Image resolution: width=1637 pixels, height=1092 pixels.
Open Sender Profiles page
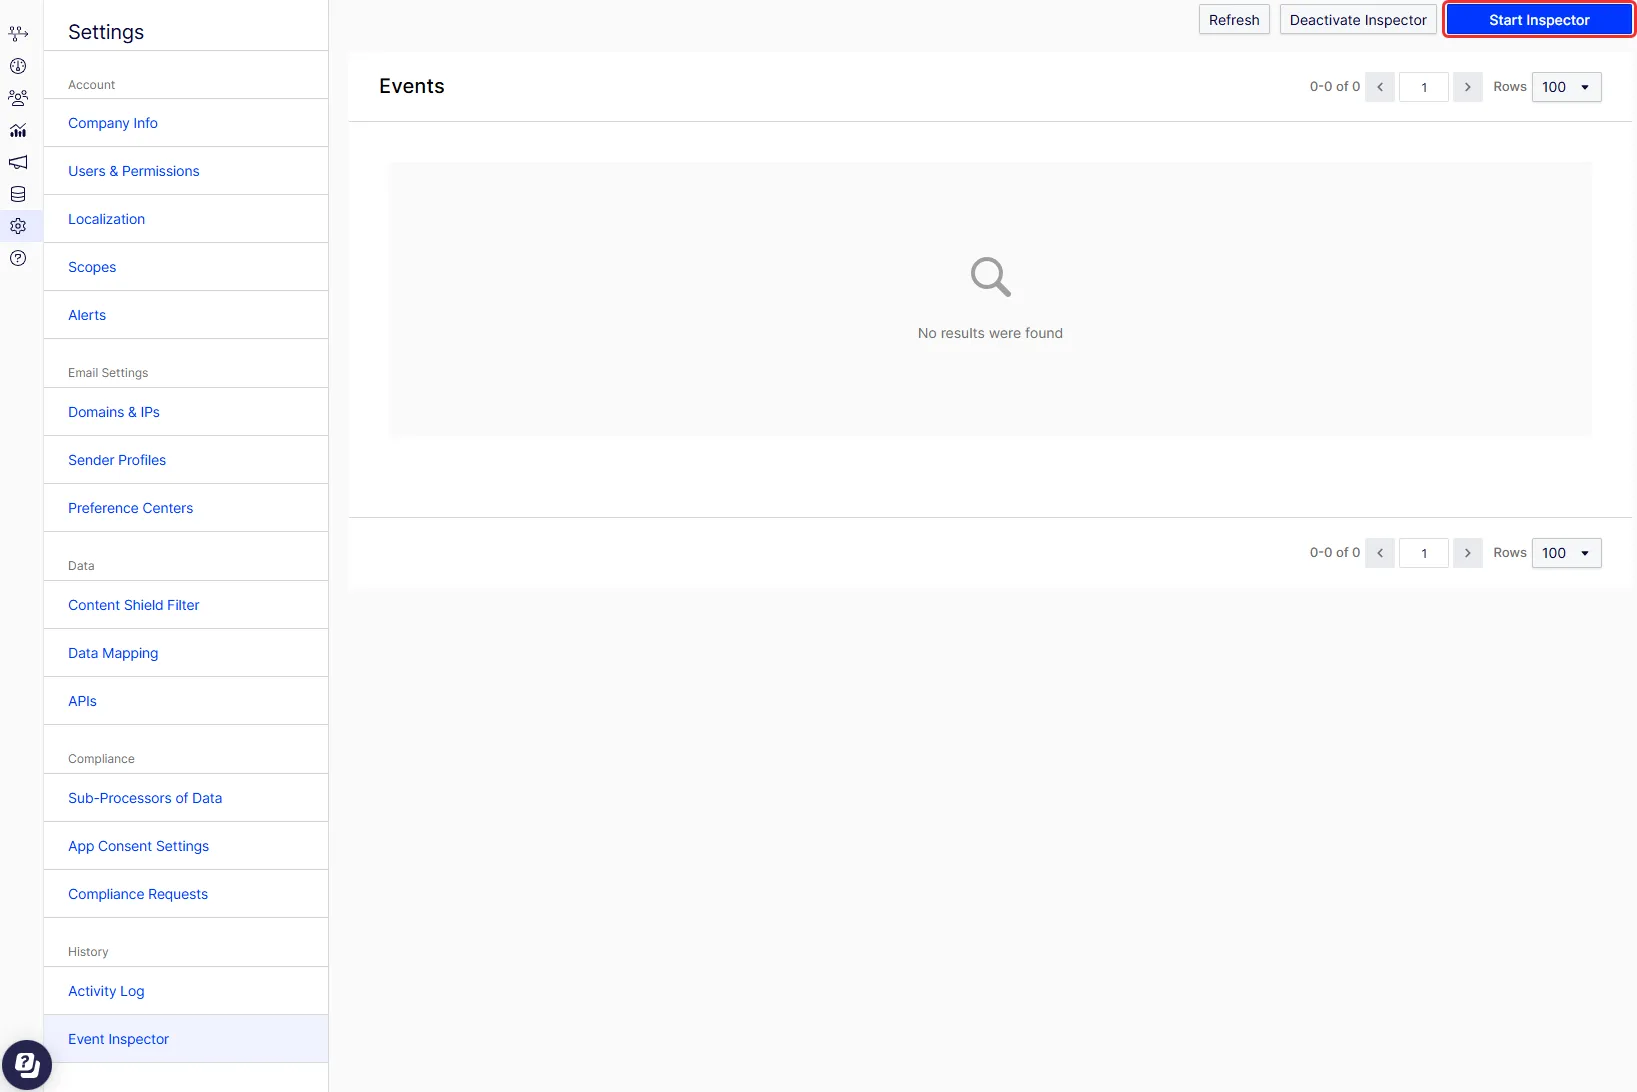(186, 460)
